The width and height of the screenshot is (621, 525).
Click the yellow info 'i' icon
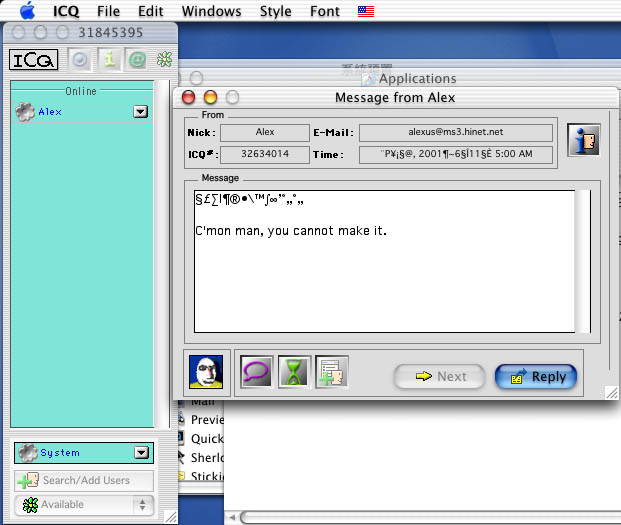pyautogui.click(x=109, y=60)
